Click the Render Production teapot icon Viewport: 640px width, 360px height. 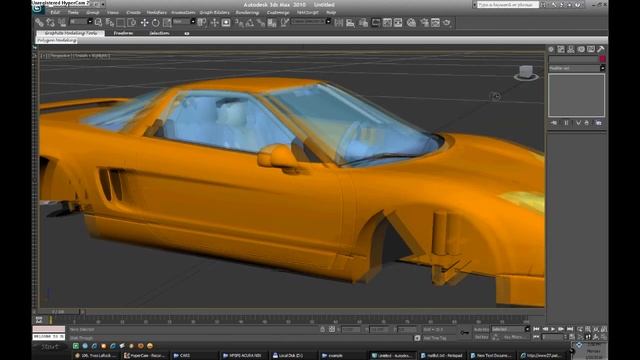pyautogui.click(x=447, y=22)
